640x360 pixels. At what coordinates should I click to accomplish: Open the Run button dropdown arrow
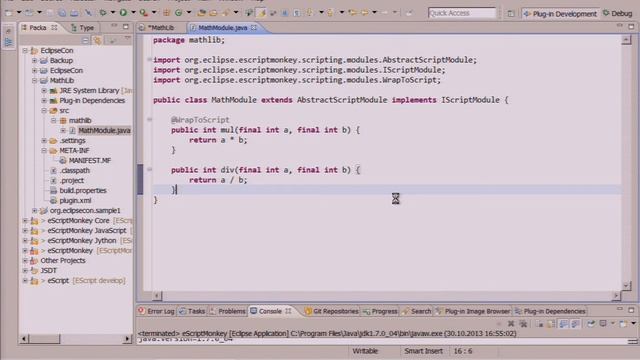133,13
